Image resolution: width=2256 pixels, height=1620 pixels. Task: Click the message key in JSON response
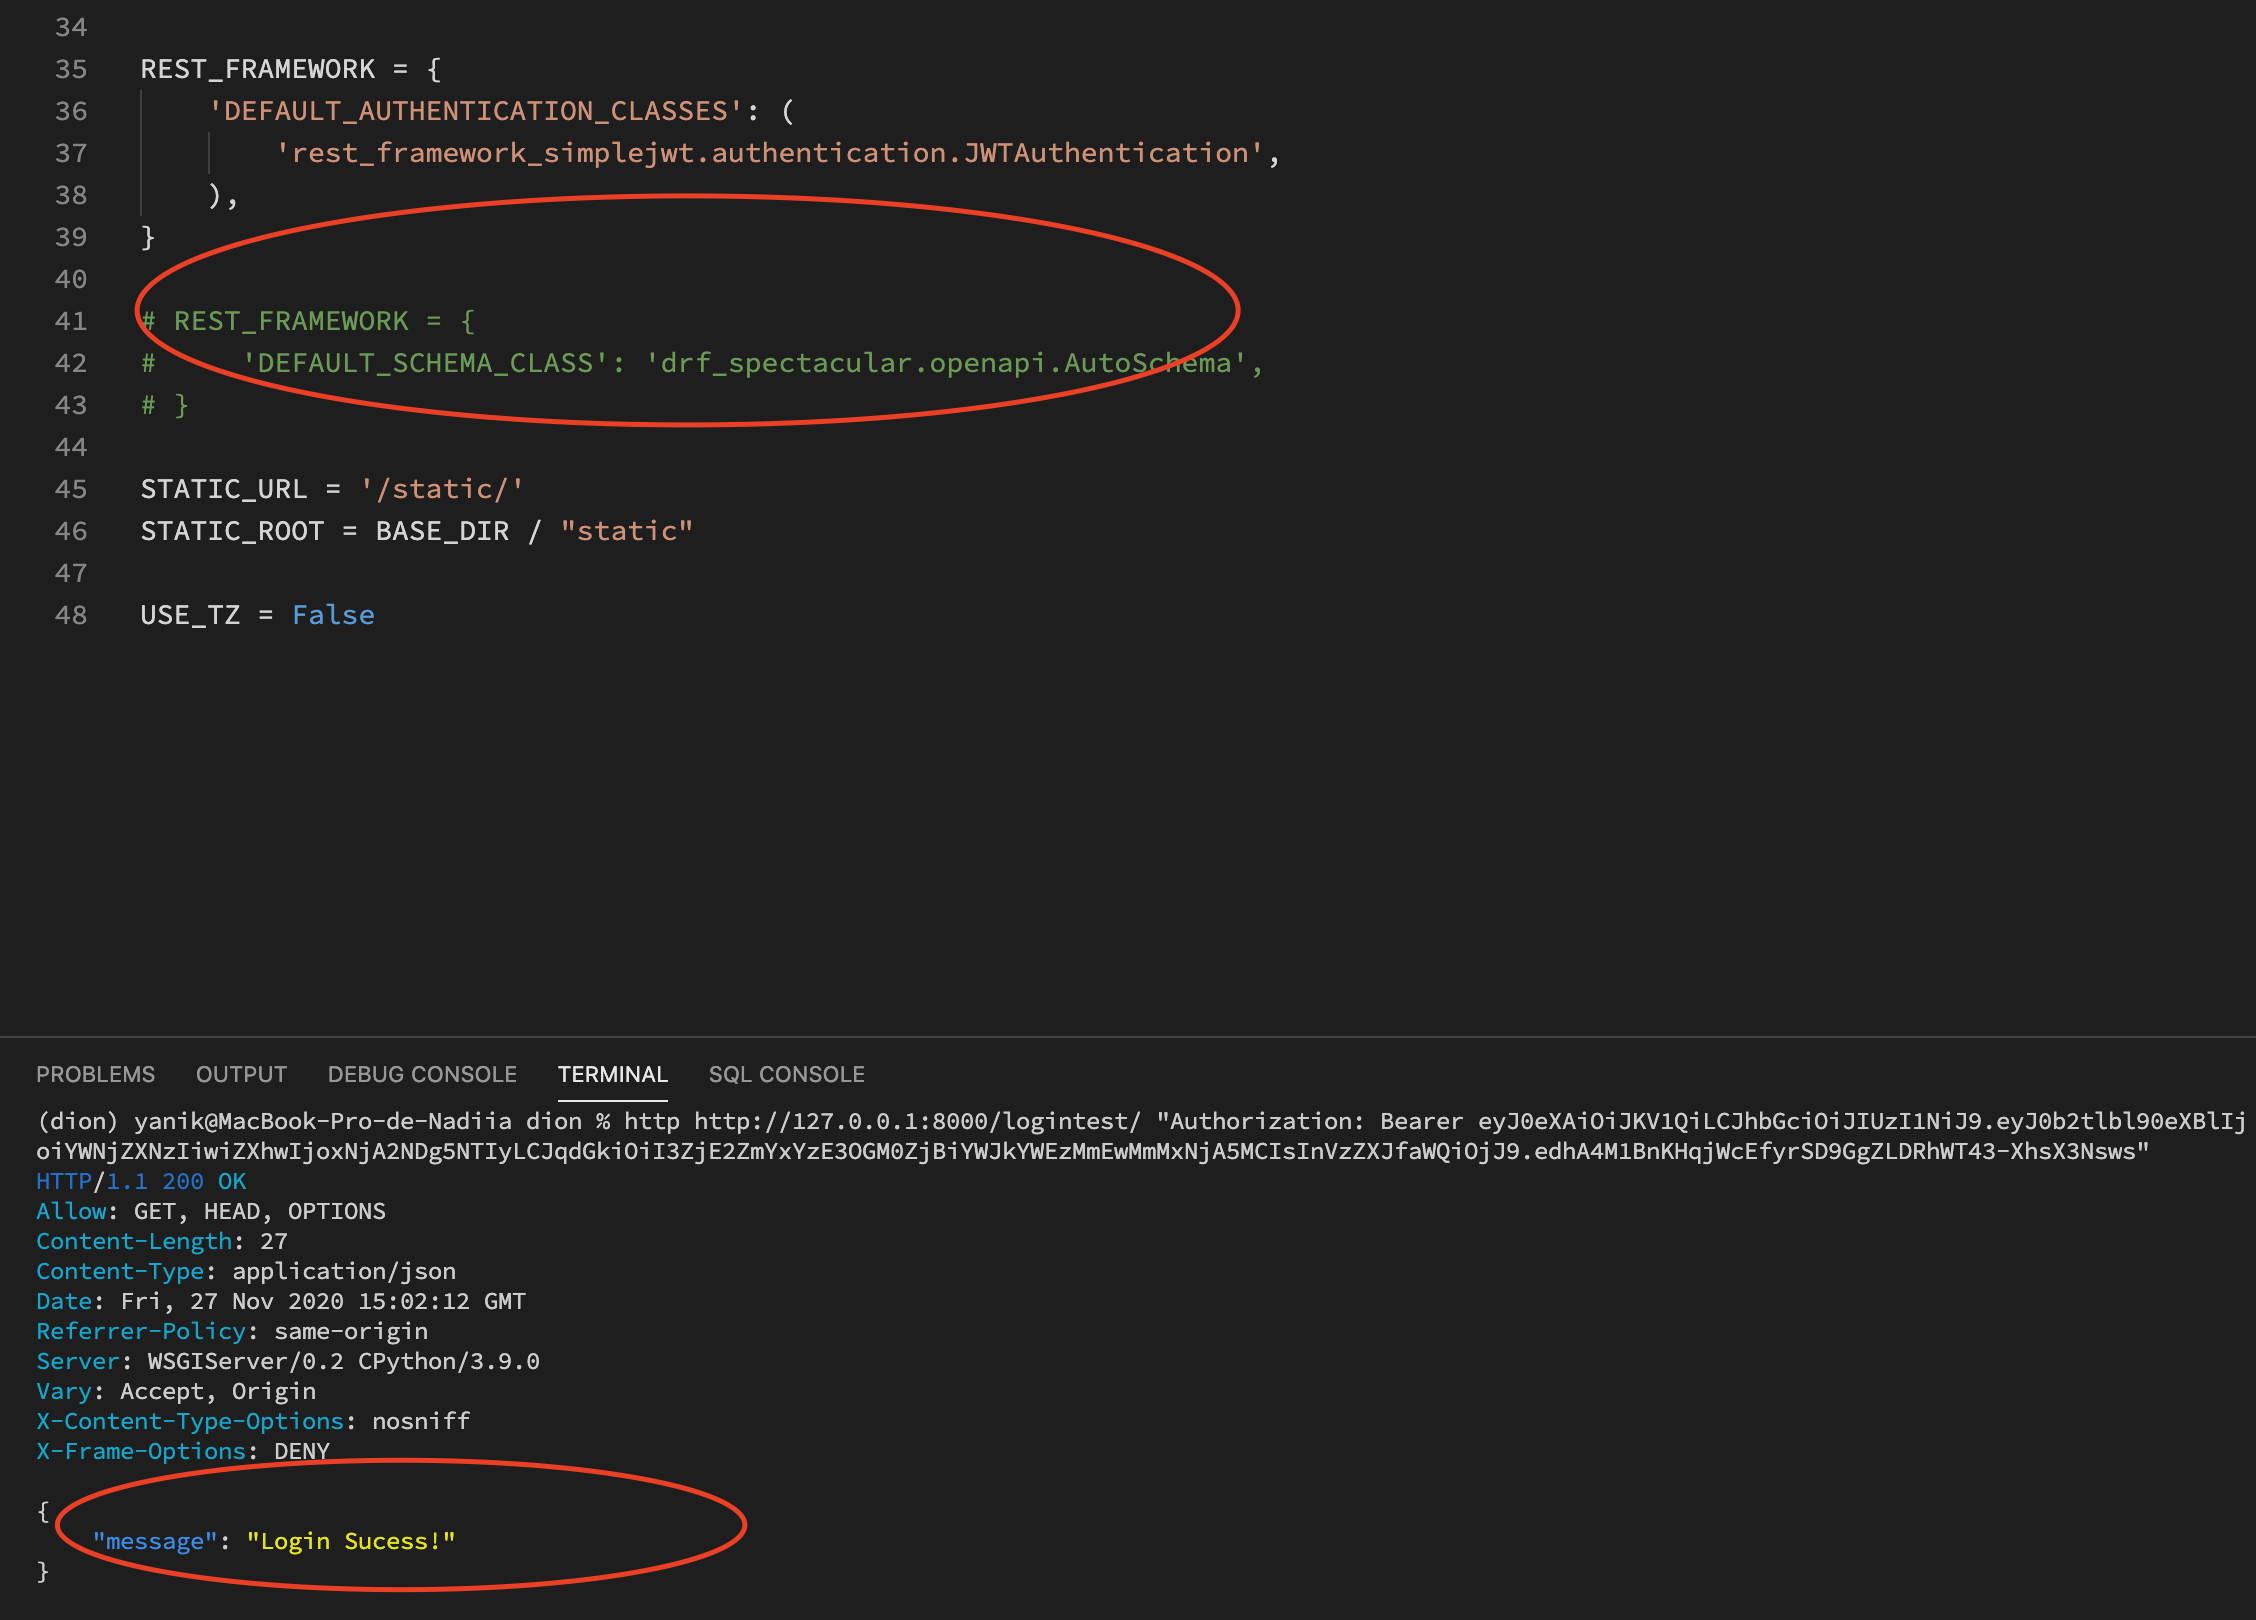[x=152, y=1541]
